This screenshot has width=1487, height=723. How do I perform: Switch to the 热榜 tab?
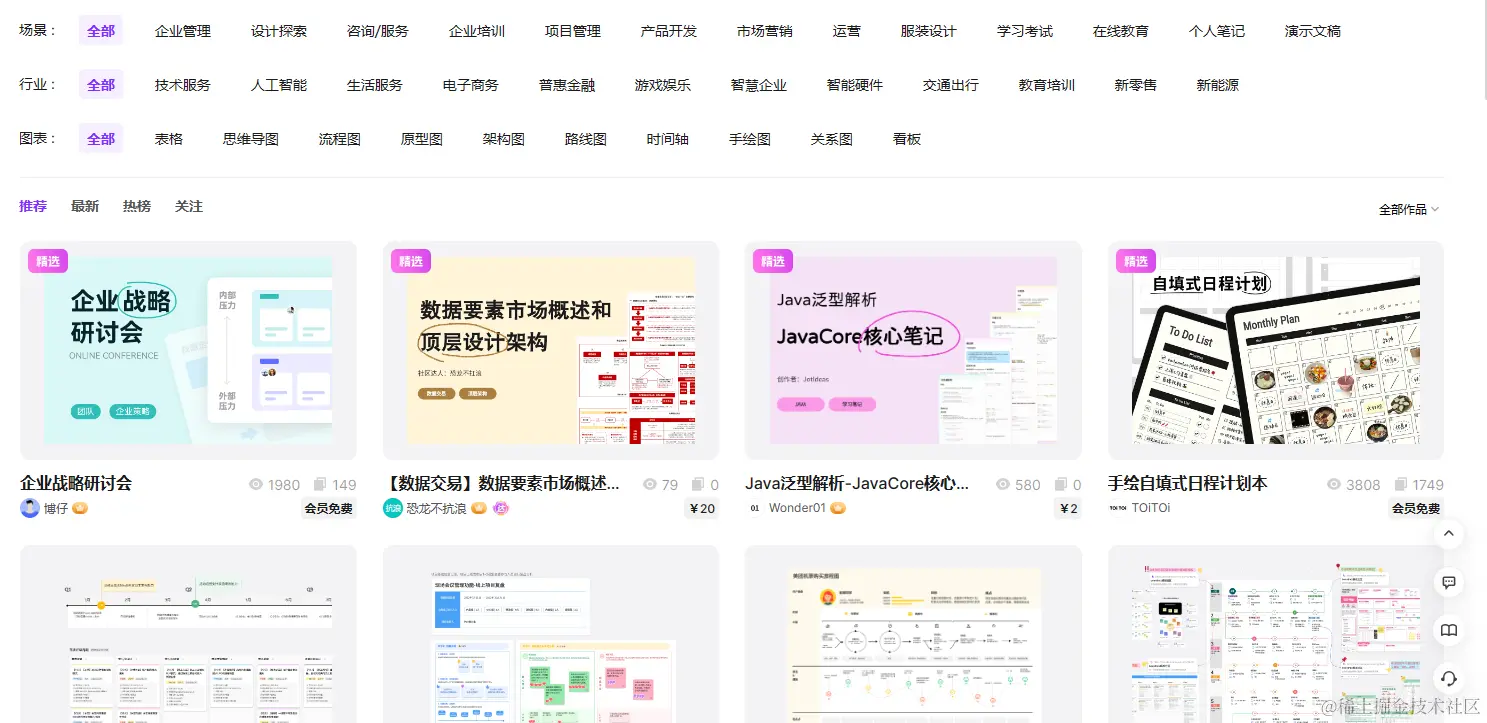click(137, 206)
